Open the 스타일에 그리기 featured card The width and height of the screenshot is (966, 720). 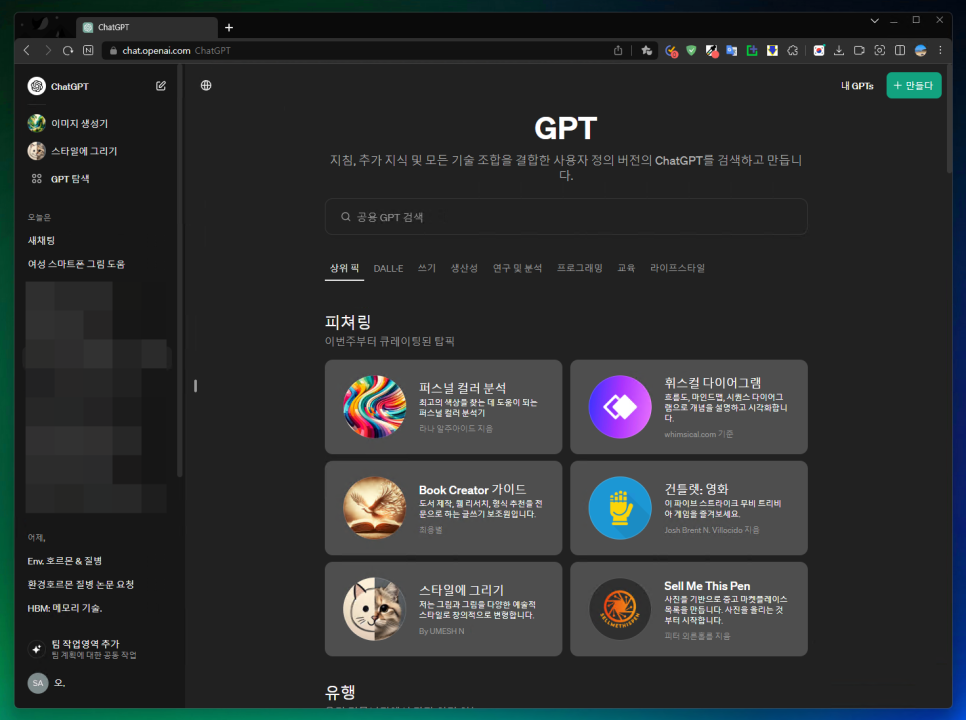tap(444, 609)
